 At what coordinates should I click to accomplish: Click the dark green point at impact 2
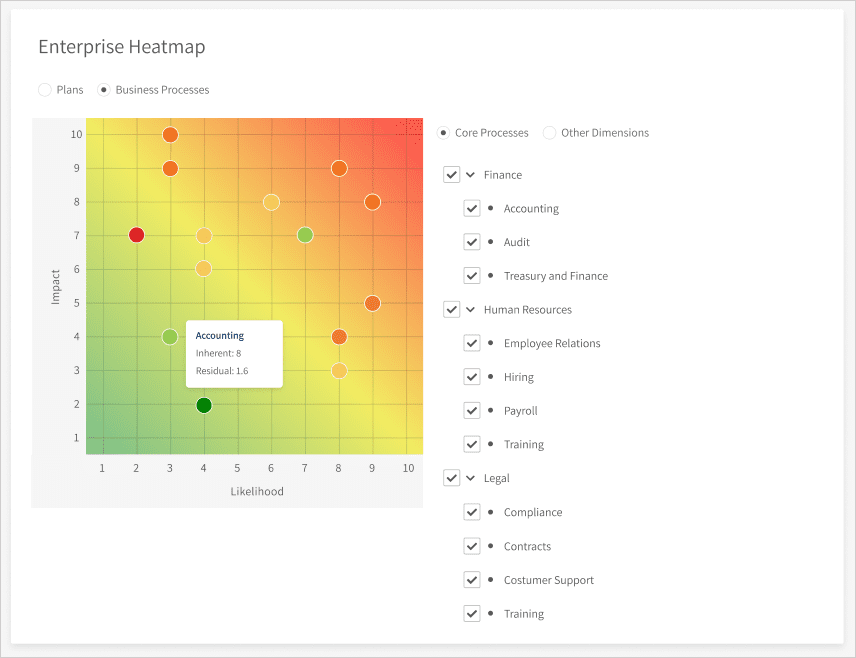pos(203,405)
